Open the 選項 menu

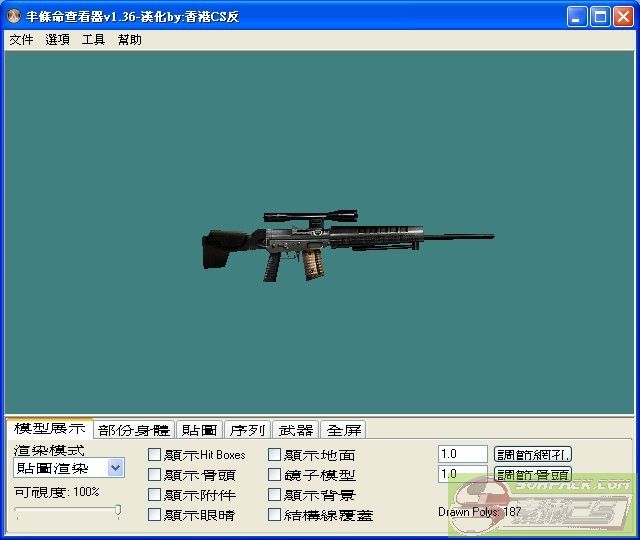(x=57, y=40)
